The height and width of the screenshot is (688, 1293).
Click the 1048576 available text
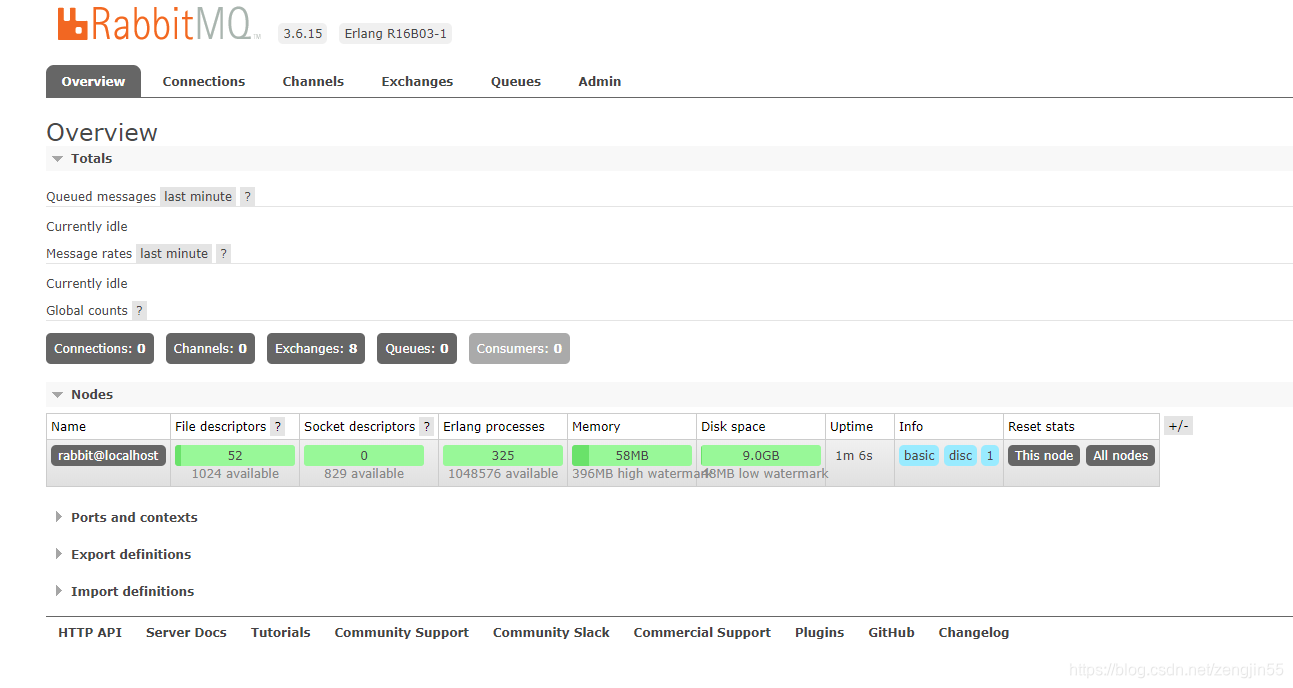coord(503,474)
